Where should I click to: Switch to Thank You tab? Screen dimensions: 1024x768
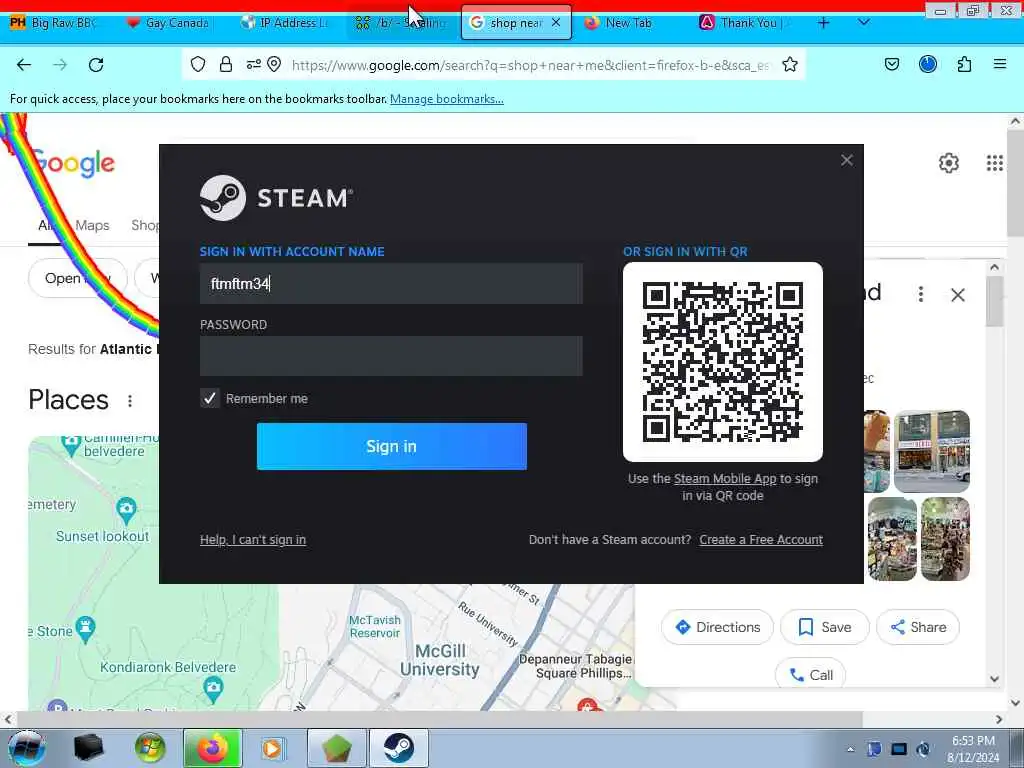(744, 23)
